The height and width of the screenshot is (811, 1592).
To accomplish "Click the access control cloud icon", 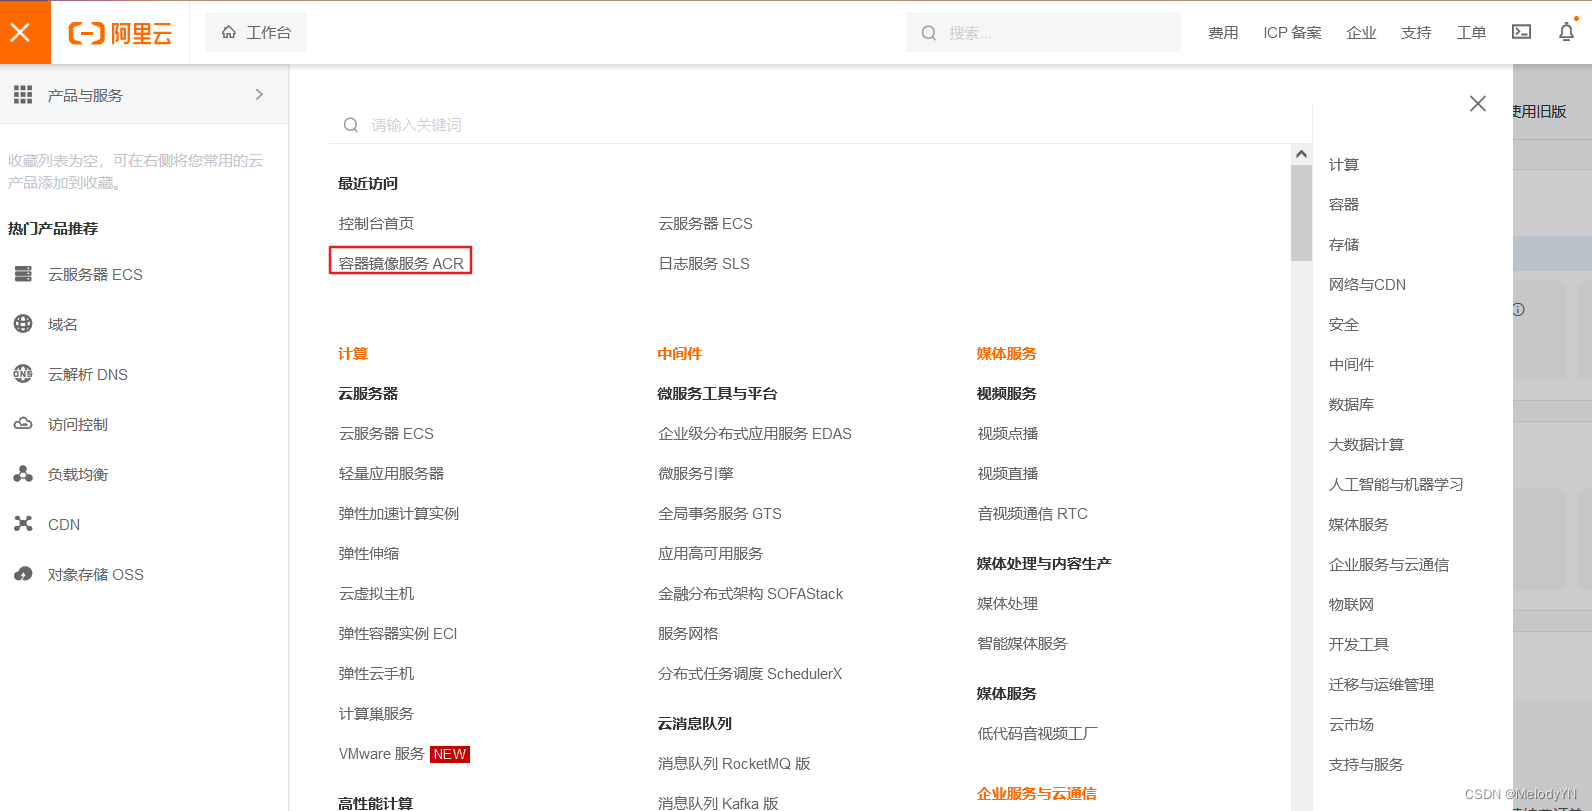I will coord(23,424).
